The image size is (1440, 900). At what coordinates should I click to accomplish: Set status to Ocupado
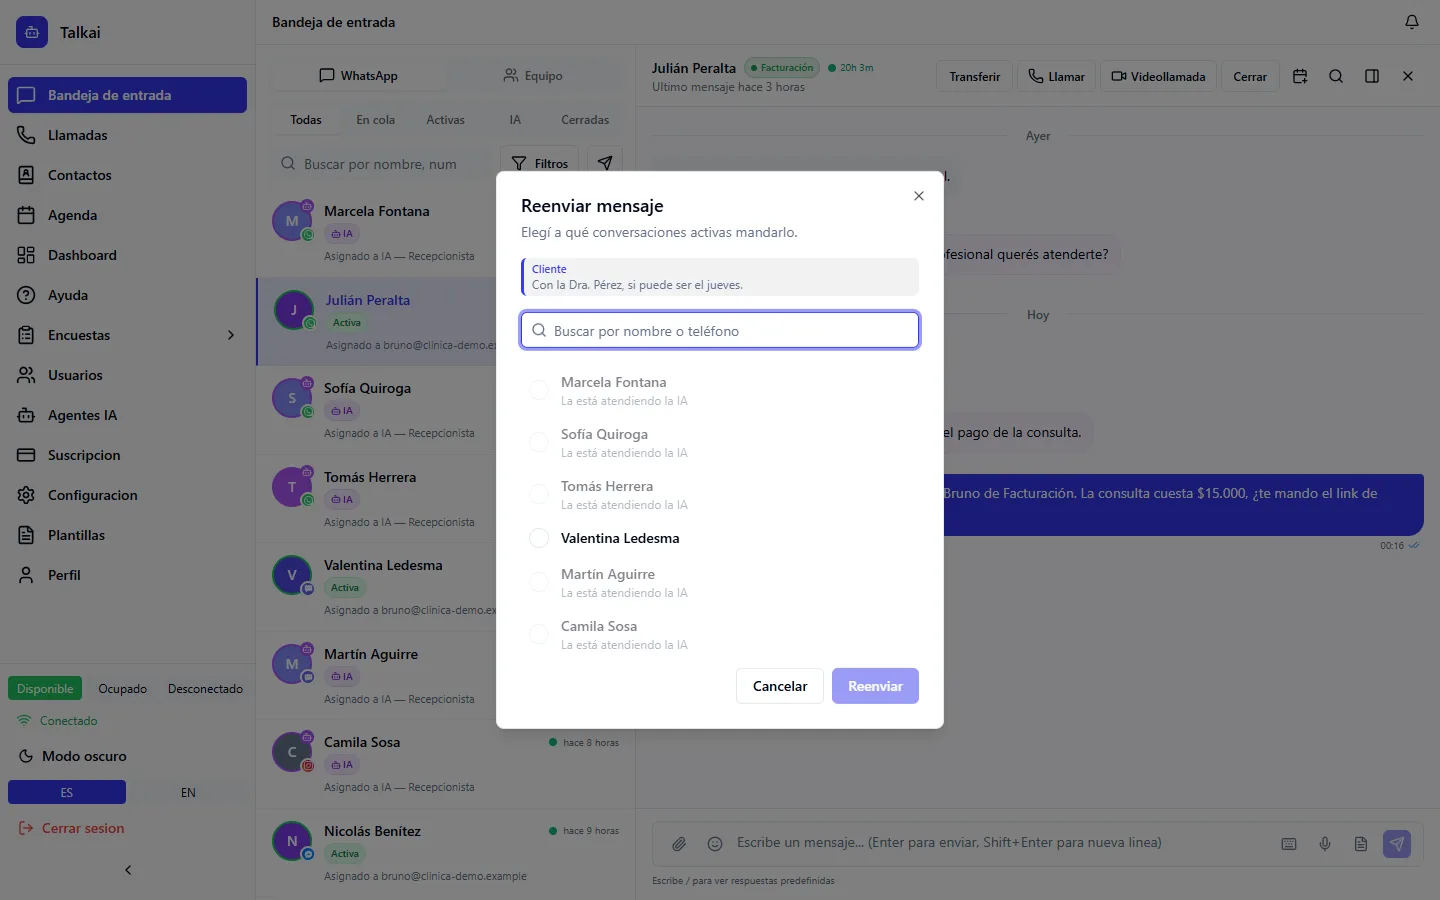(122, 689)
